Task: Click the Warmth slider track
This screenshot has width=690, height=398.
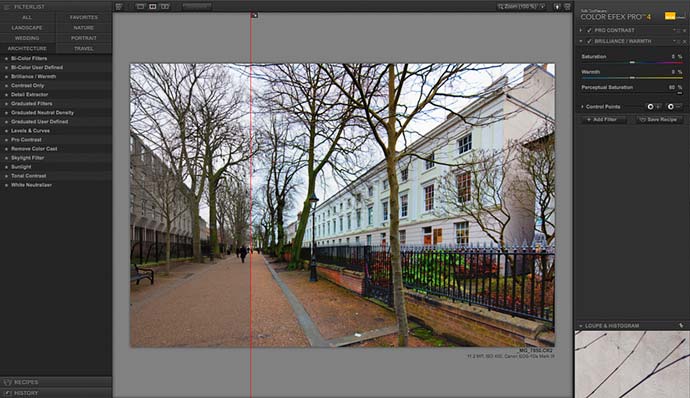Action: click(x=632, y=78)
